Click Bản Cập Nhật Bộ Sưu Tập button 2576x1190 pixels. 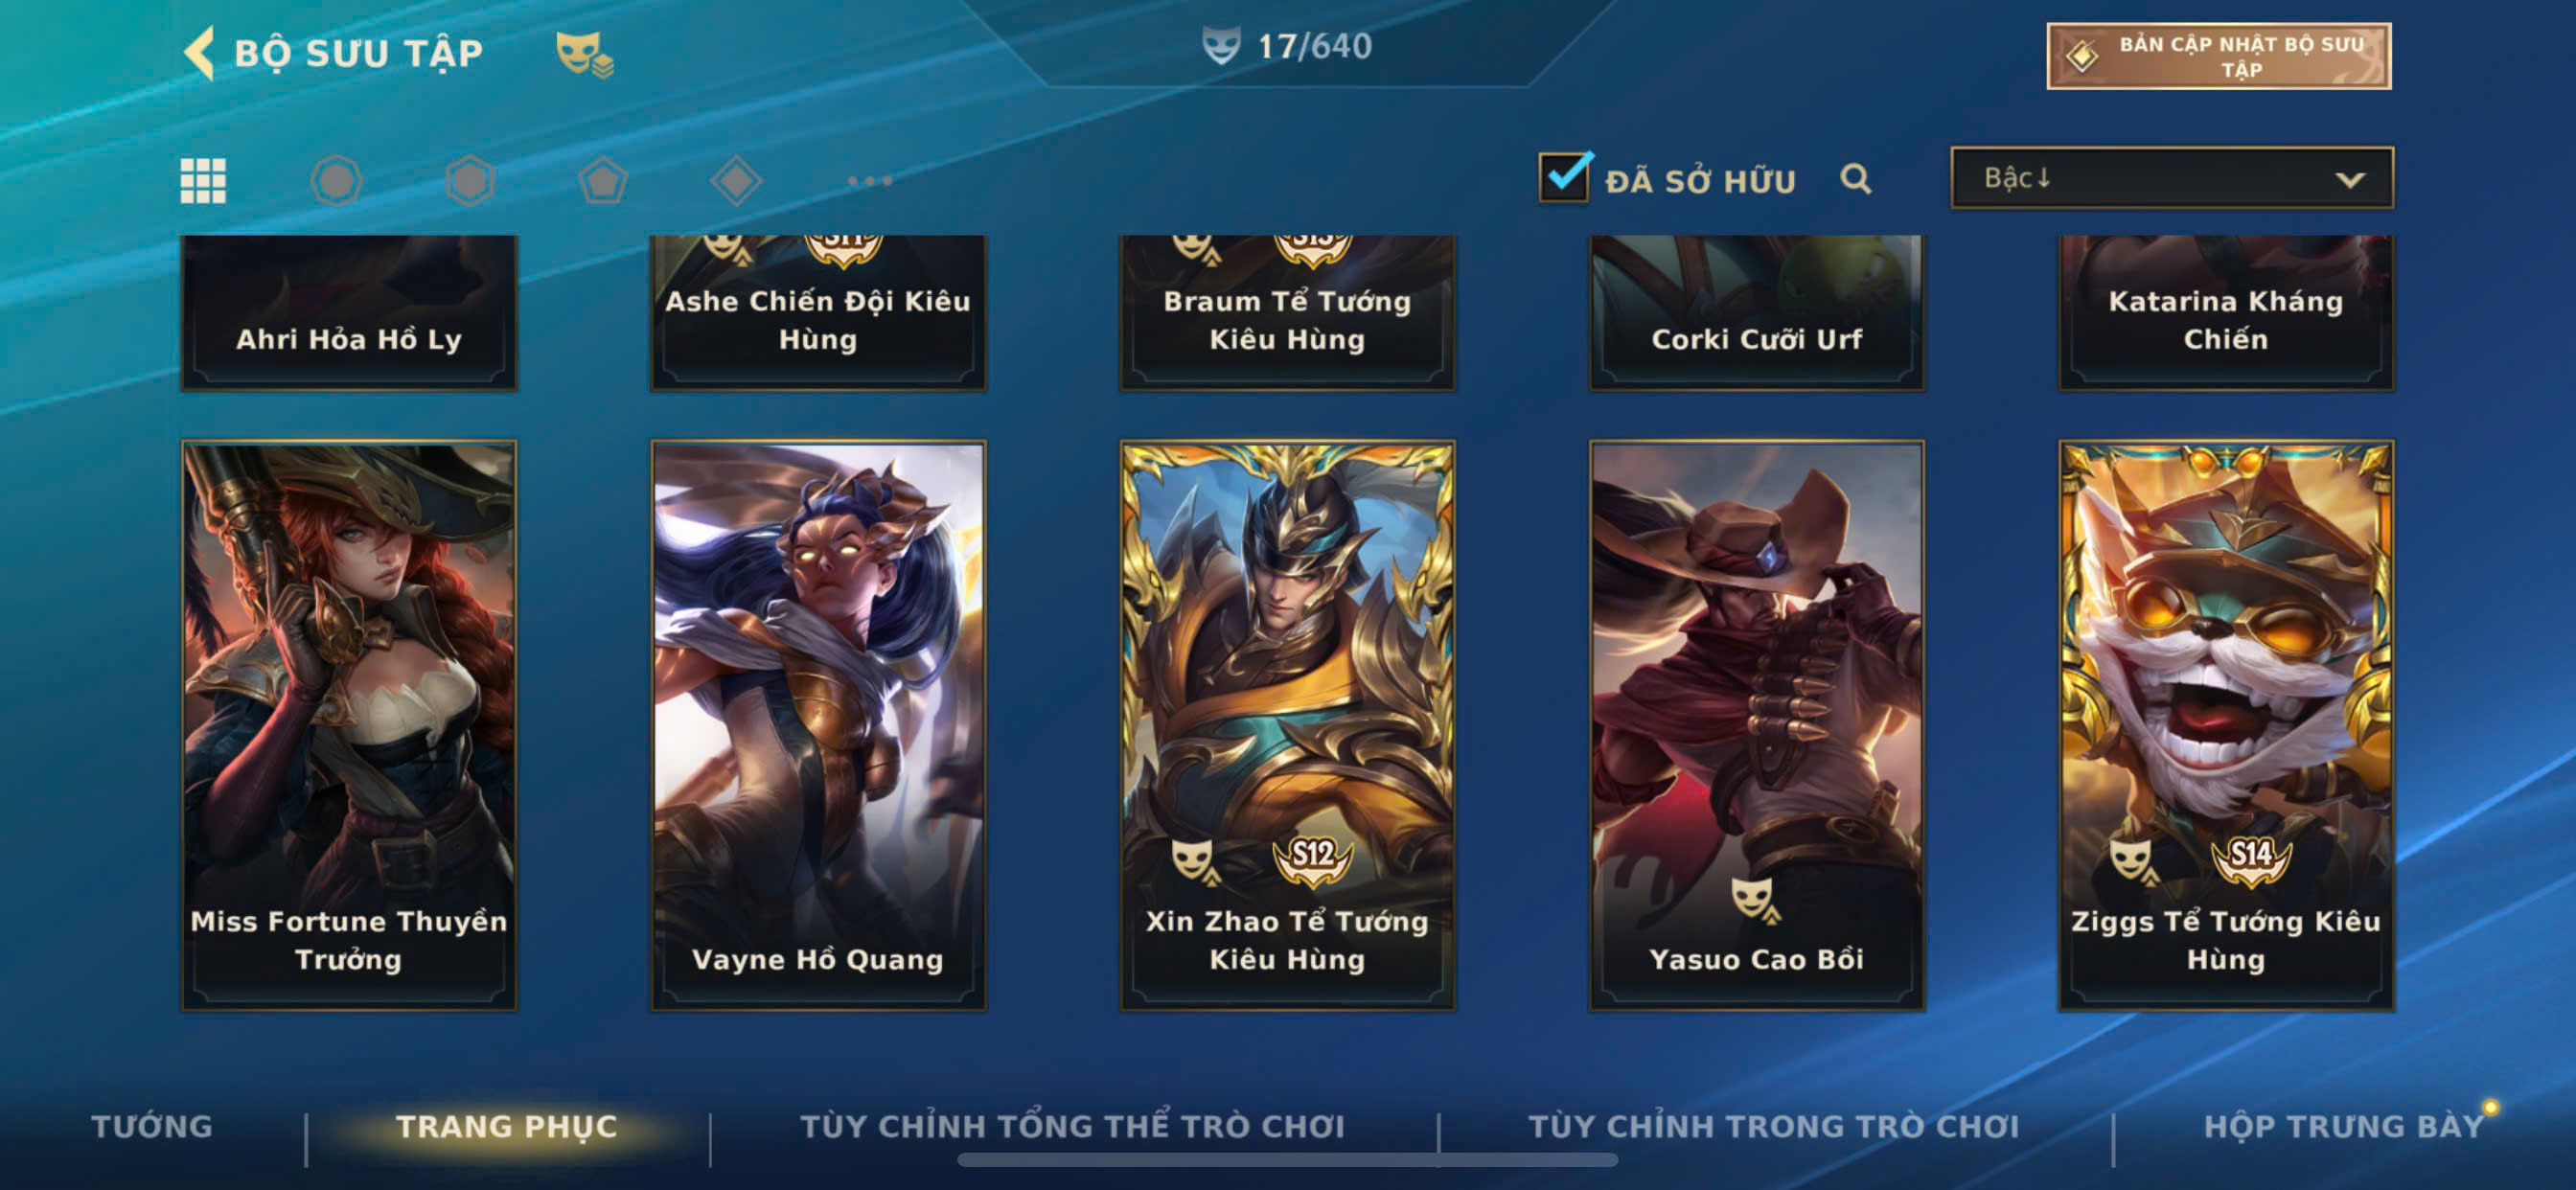coord(2218,56)
